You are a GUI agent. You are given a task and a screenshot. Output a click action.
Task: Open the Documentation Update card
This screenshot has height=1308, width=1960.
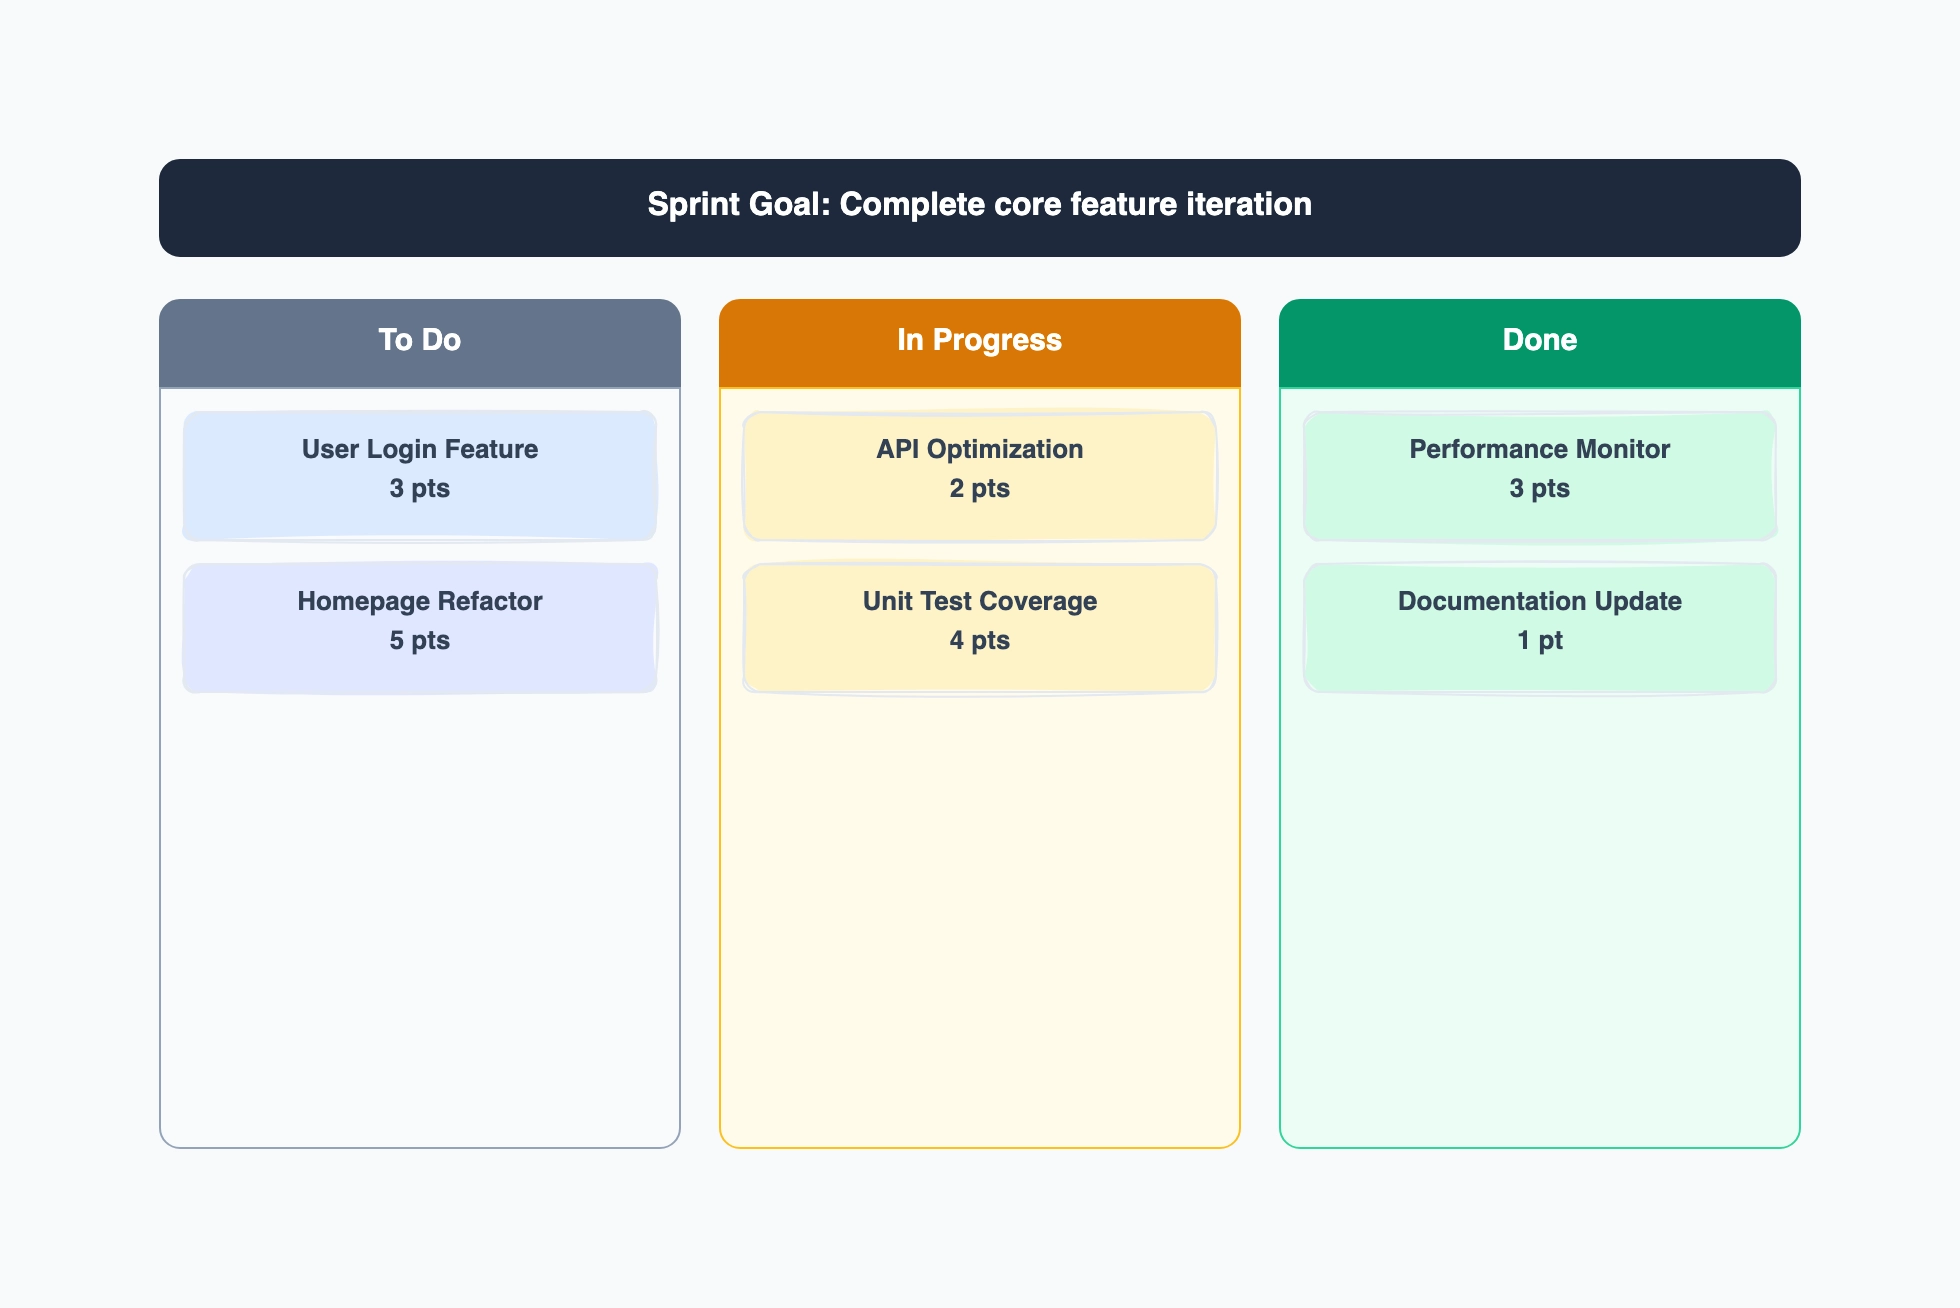tap(1540, 628)
